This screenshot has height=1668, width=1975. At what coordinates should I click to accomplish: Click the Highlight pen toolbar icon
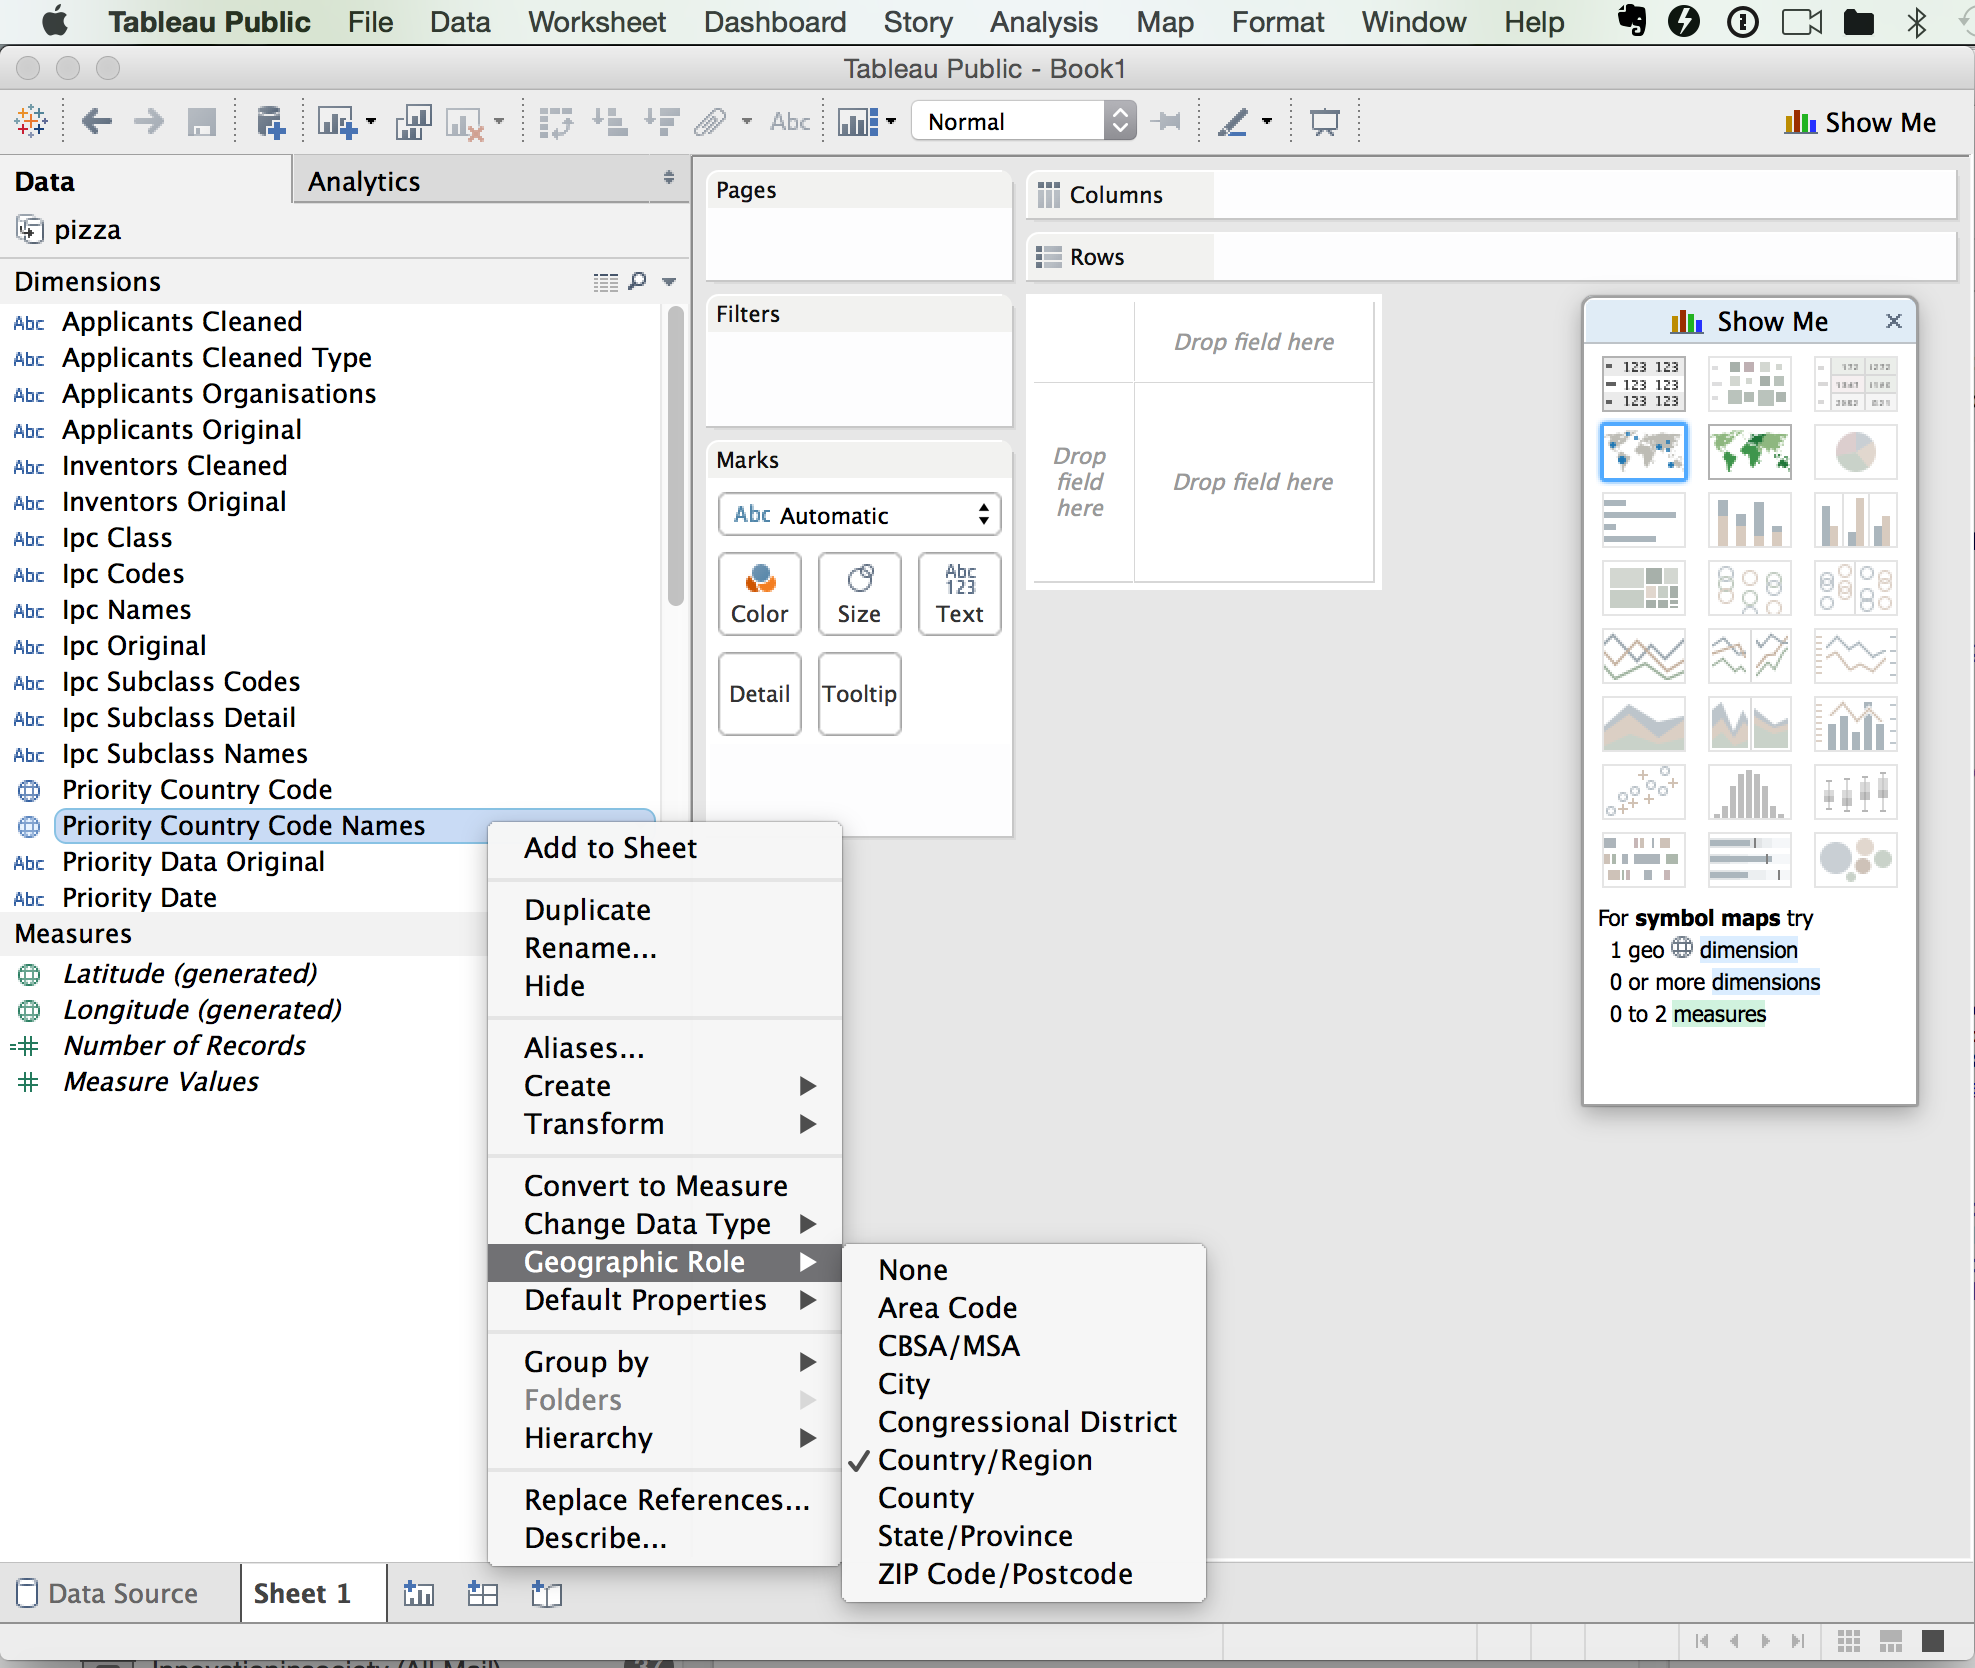tap(1233, 122)
